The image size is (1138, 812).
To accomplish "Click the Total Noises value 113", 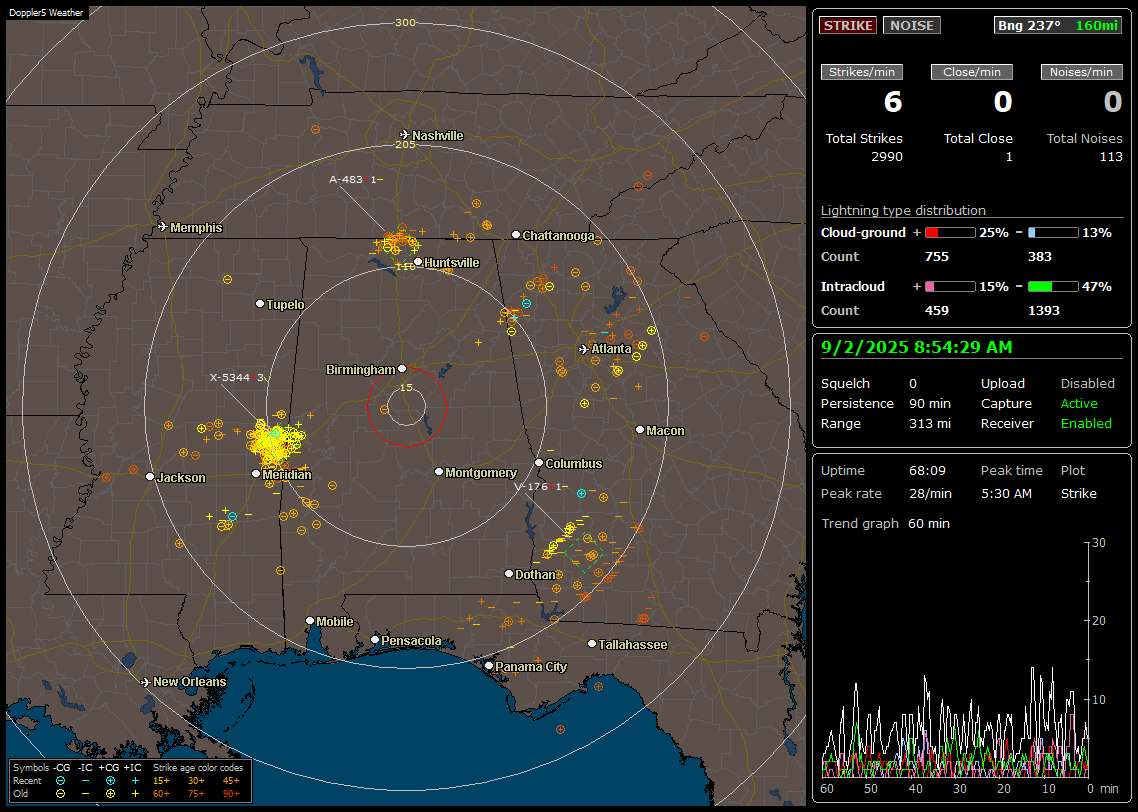I will 1111,157.
